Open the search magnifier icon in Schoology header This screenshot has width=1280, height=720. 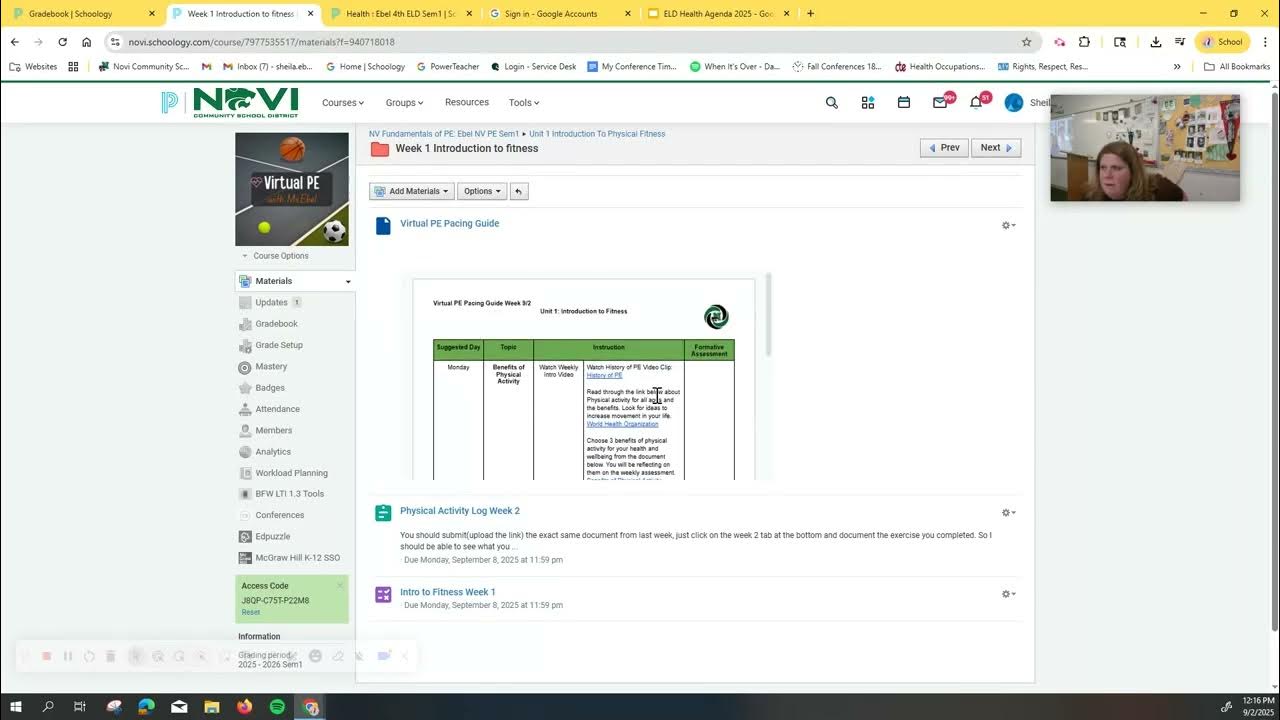(x=831, y=102)
